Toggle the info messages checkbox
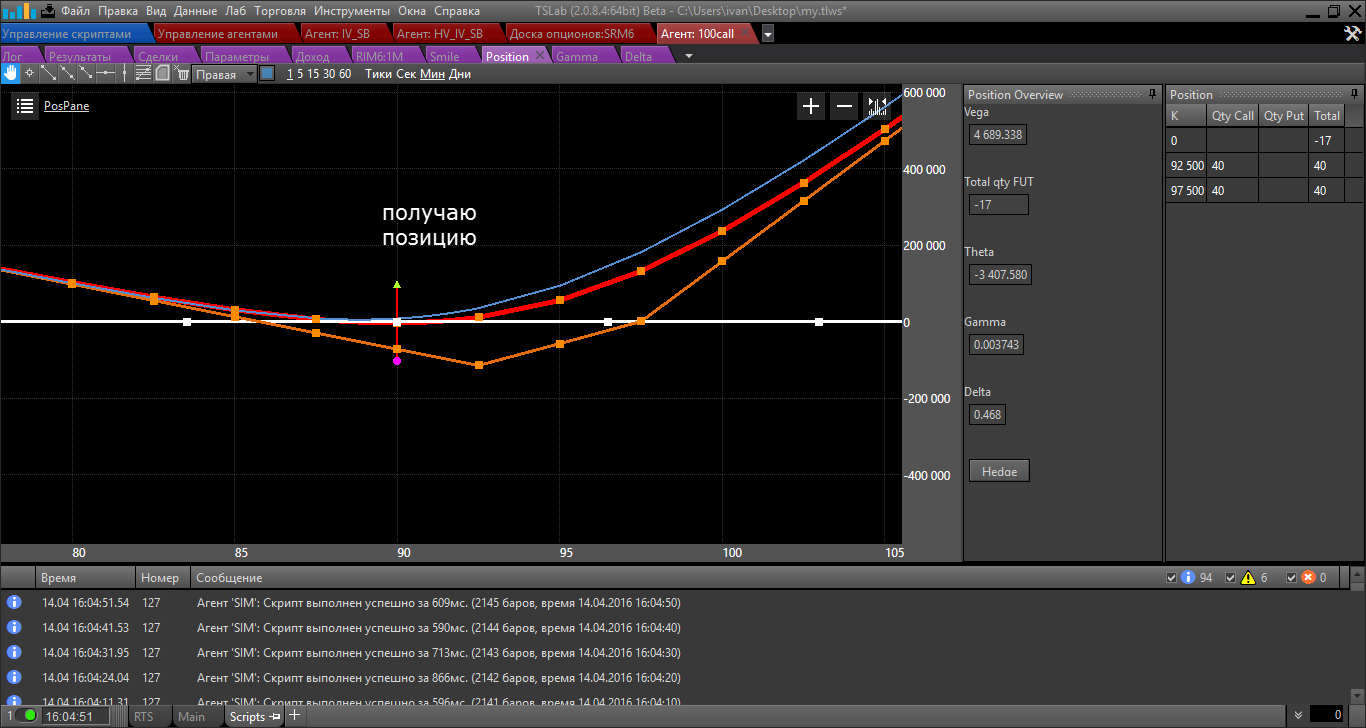The height and width of the screenshot is (728, 1366). [x=1173, y=578]
